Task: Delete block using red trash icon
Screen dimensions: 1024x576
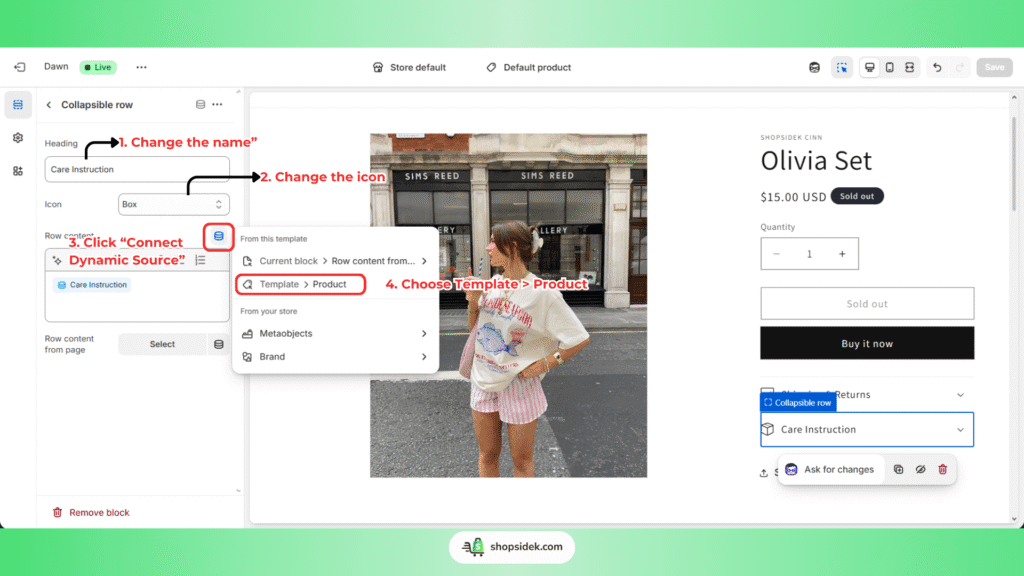Action: (x=942, y=469)
